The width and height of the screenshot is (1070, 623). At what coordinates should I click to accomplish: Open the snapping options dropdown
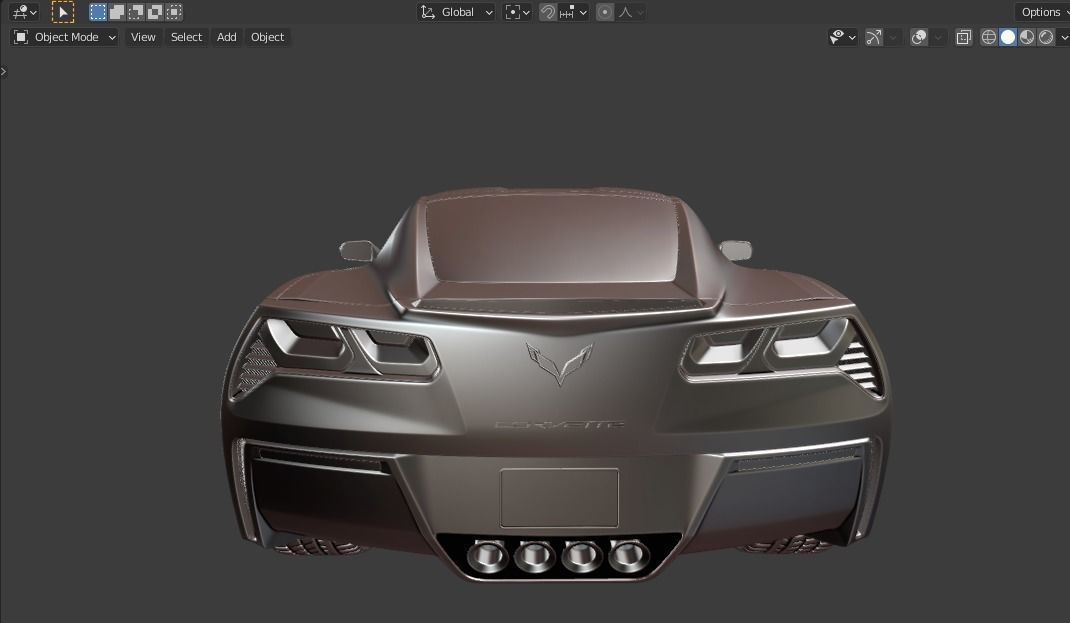573,12
